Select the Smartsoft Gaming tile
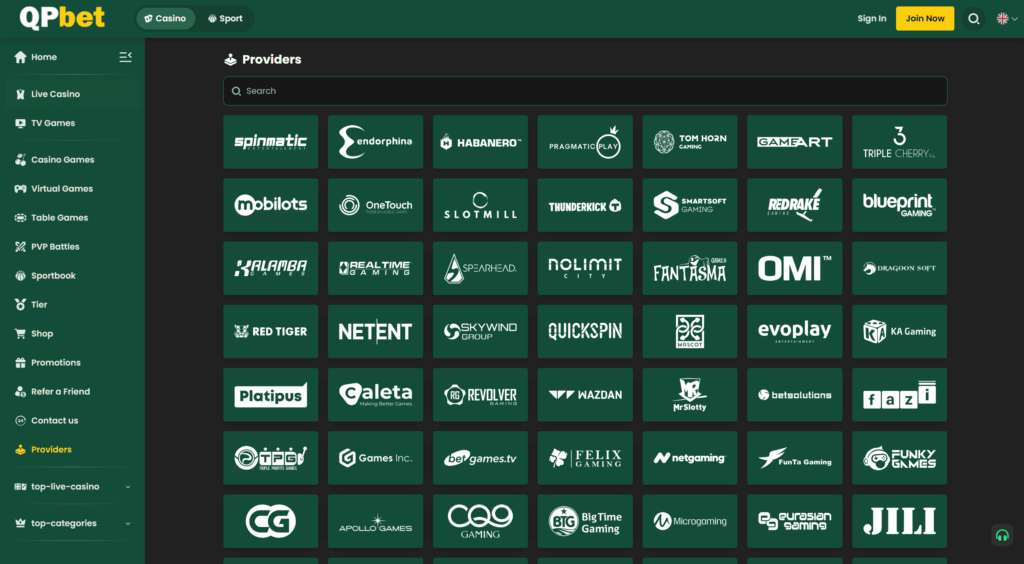Screen dimensions: 1024x564 click(x=690, y=205)
